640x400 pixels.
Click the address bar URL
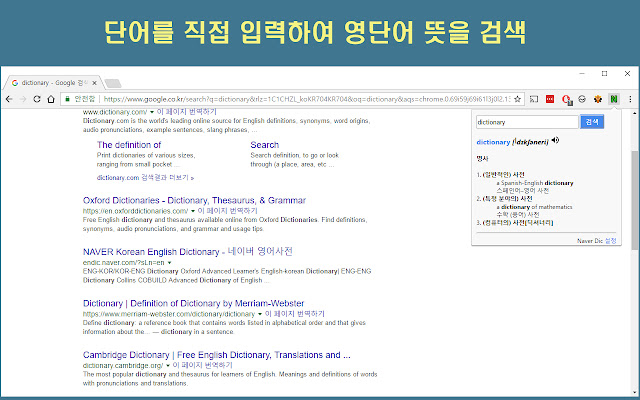(x=306, y=99)
